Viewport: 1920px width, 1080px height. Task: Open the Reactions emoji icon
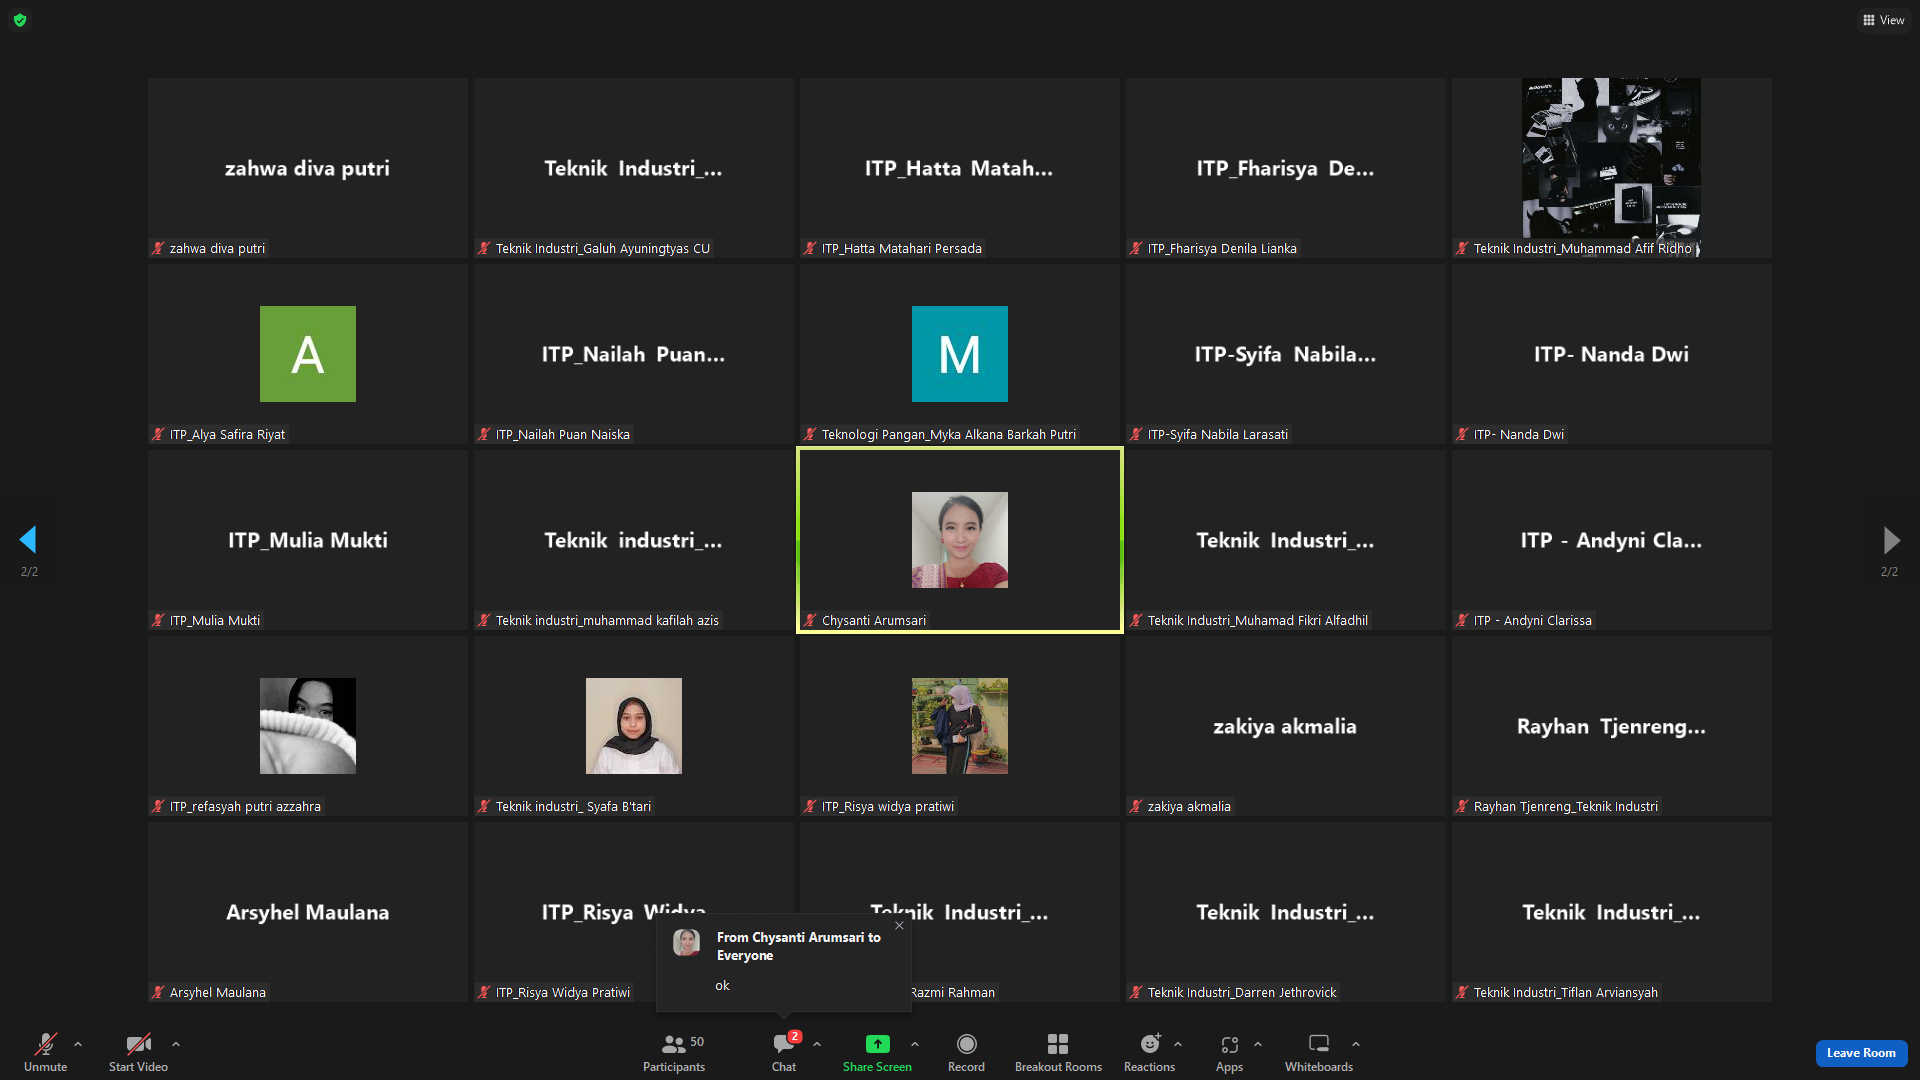point(1150,1044)
